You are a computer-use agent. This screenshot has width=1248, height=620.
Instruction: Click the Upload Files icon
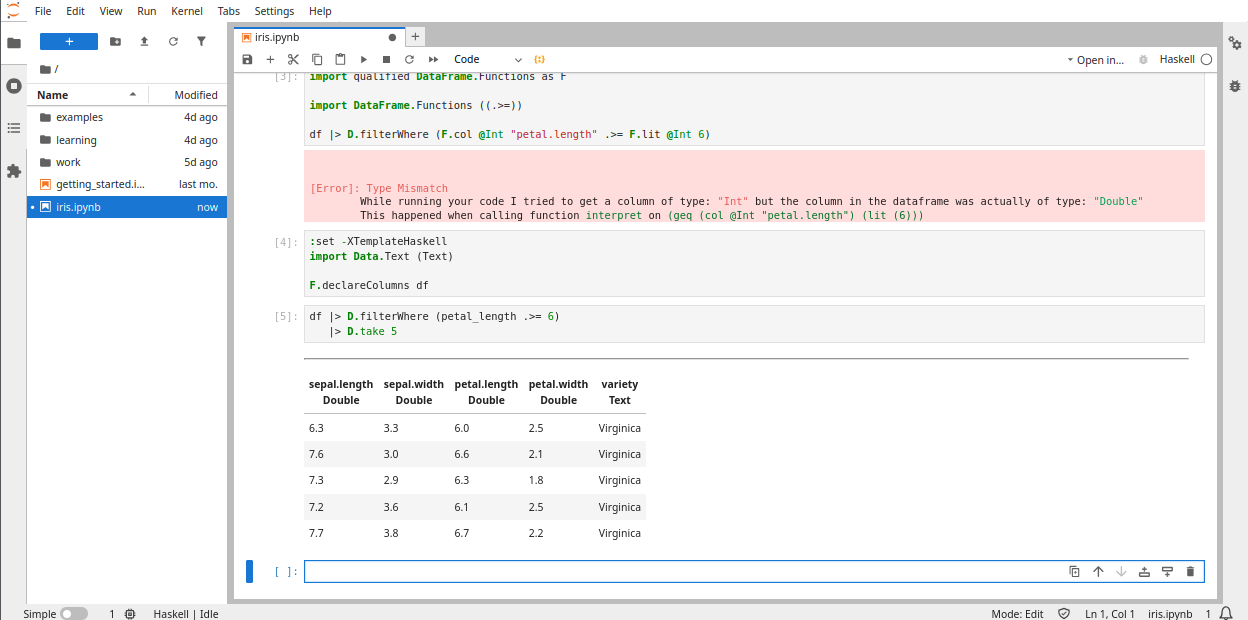click(x=144, y=41)
